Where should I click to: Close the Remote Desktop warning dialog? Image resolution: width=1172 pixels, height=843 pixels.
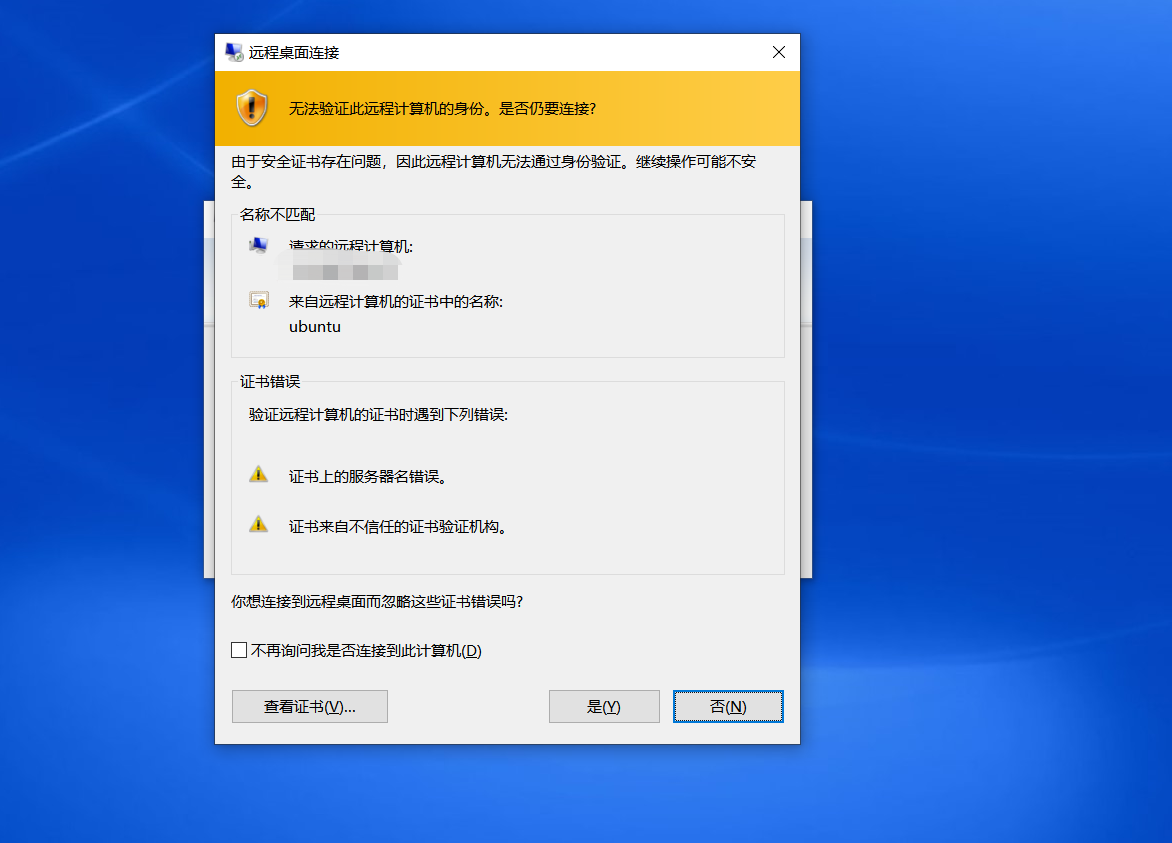778,52
